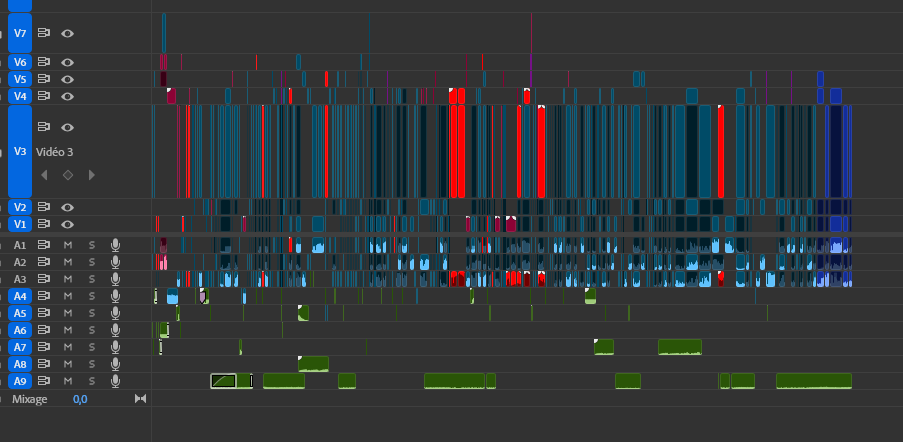The image size is (903, 442).
Task: Select the Mixage track label
Action: 30,399
